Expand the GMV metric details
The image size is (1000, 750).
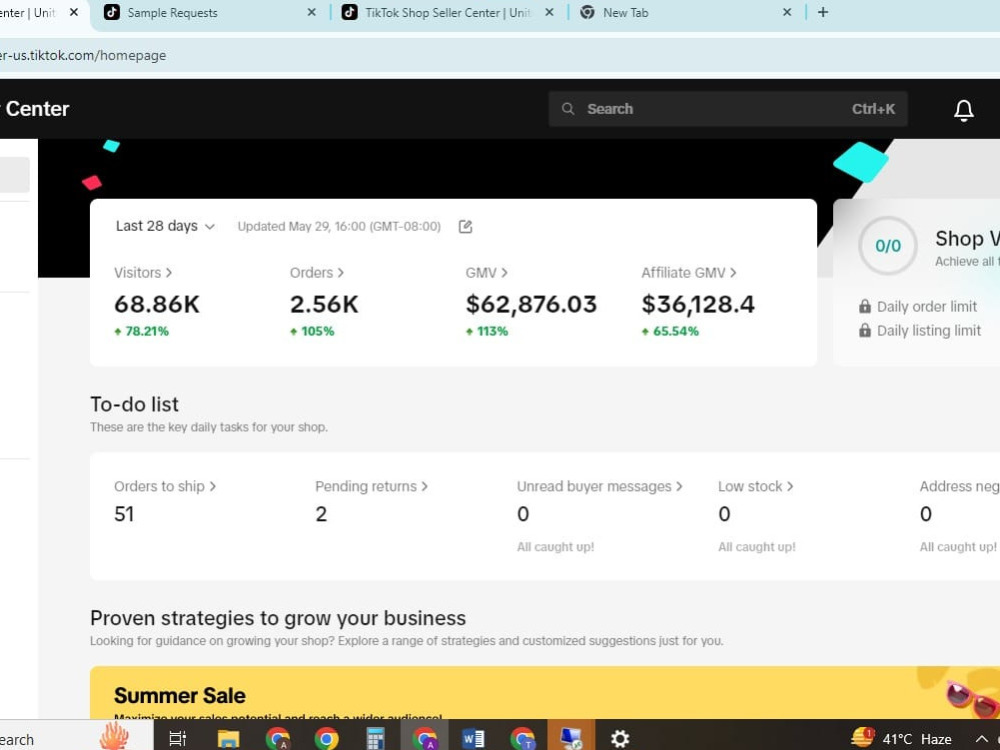[x=487, y=273]
